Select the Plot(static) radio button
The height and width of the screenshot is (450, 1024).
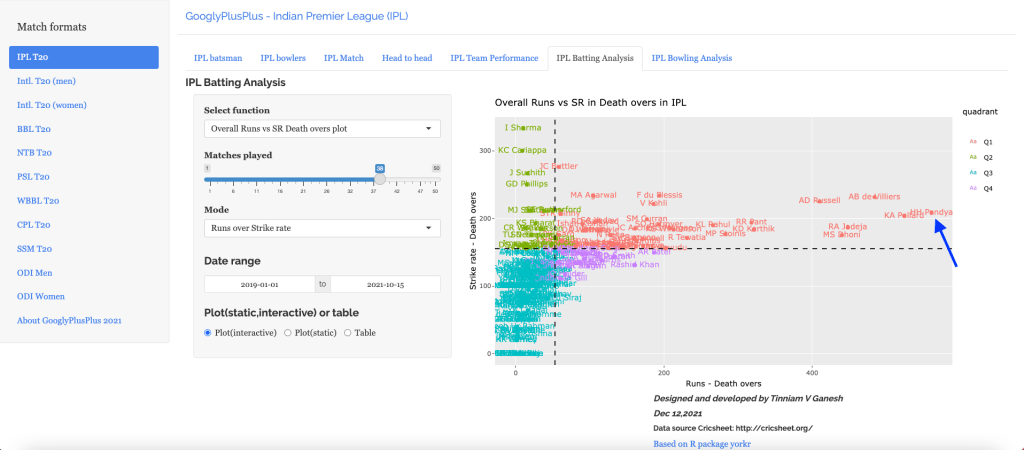[289, 333]
